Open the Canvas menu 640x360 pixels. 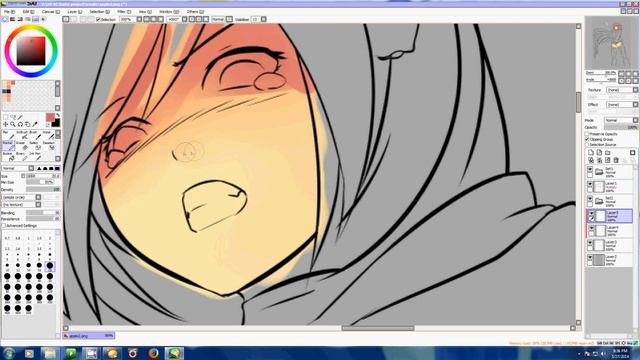click(50, 12)
